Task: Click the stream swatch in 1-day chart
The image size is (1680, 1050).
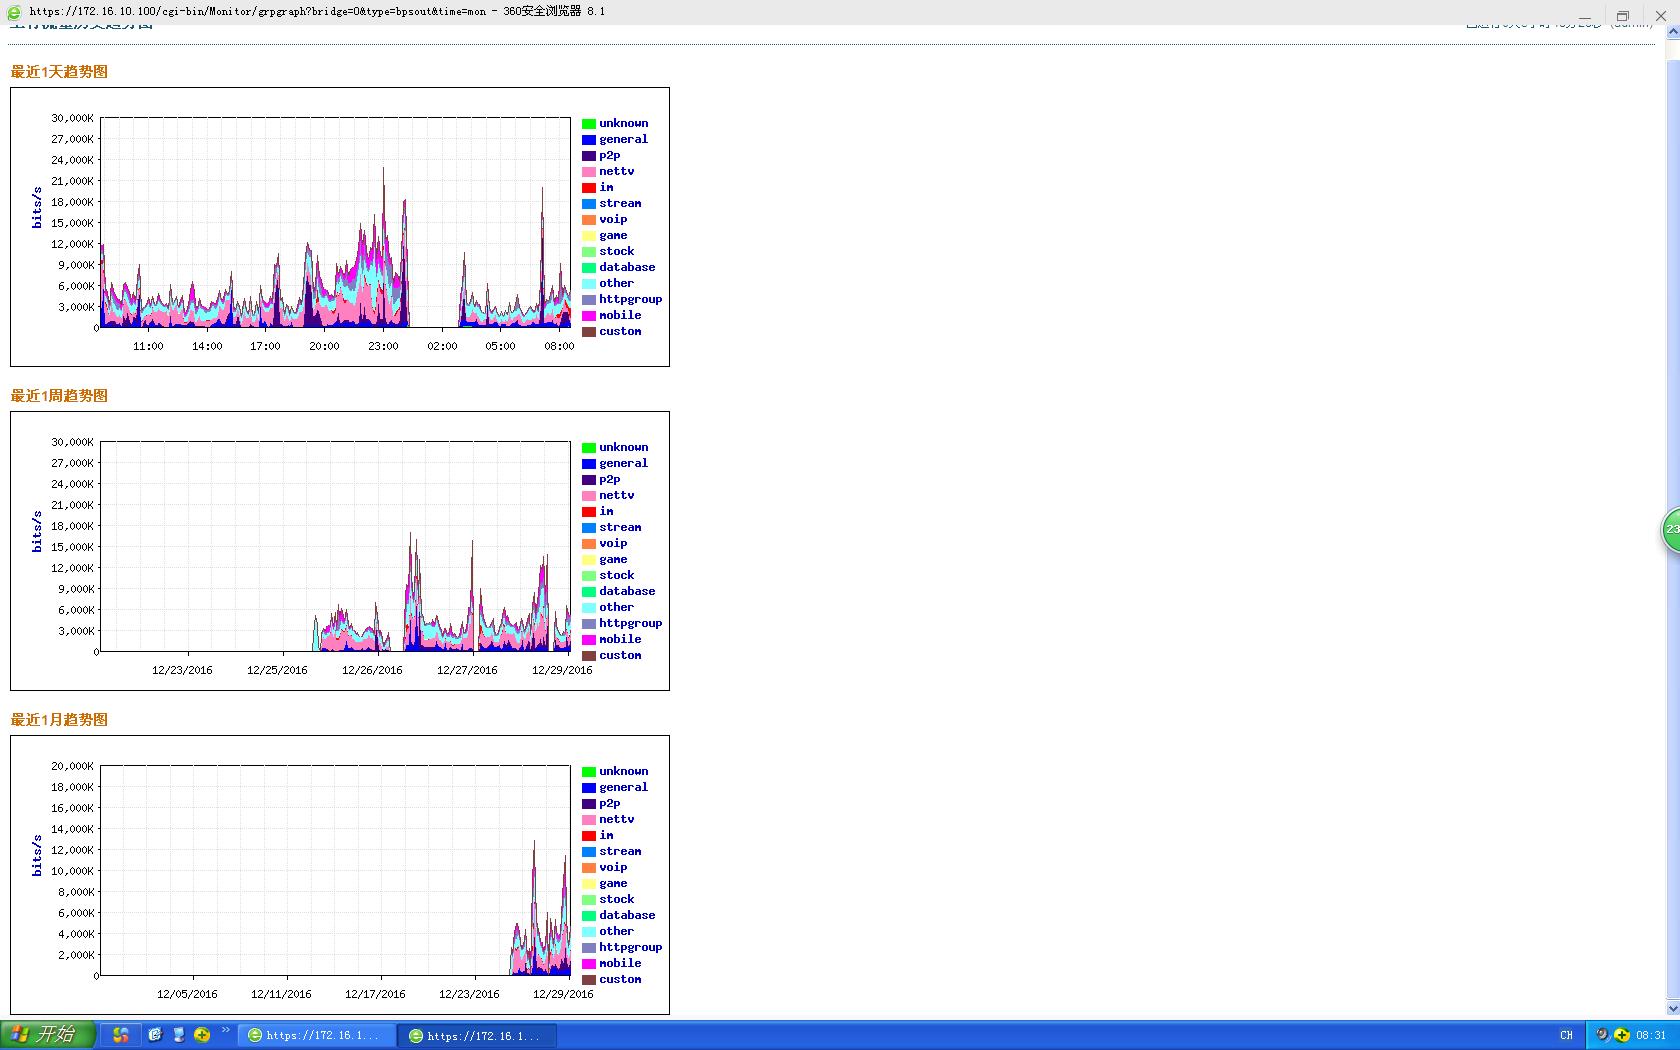Action: click(589, 204)
